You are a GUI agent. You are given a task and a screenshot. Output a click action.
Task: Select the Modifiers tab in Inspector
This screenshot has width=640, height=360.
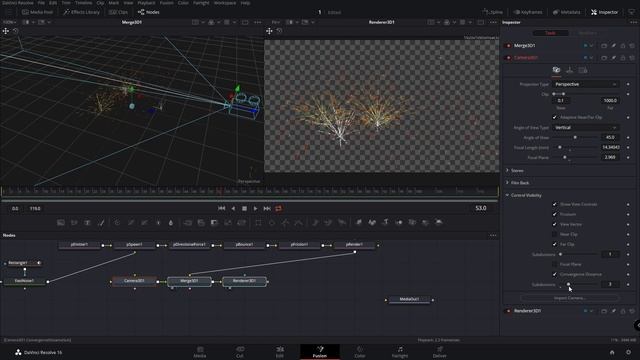pyautogui.click(x=587, y=33)
